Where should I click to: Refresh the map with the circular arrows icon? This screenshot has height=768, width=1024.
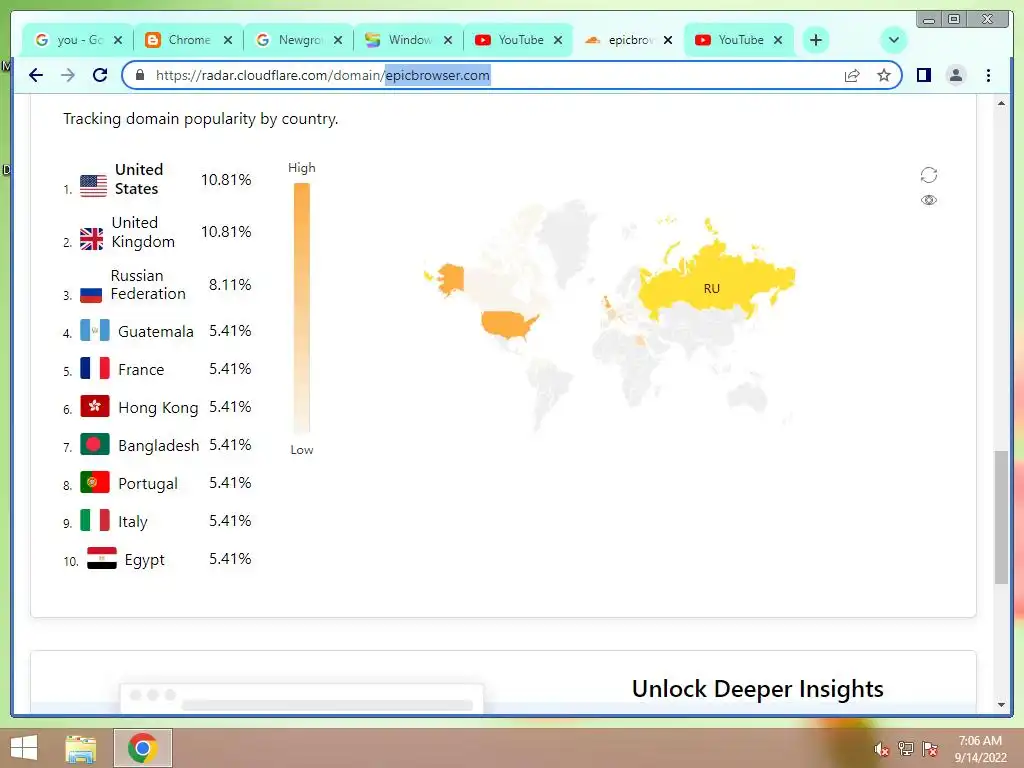point(929,175)
